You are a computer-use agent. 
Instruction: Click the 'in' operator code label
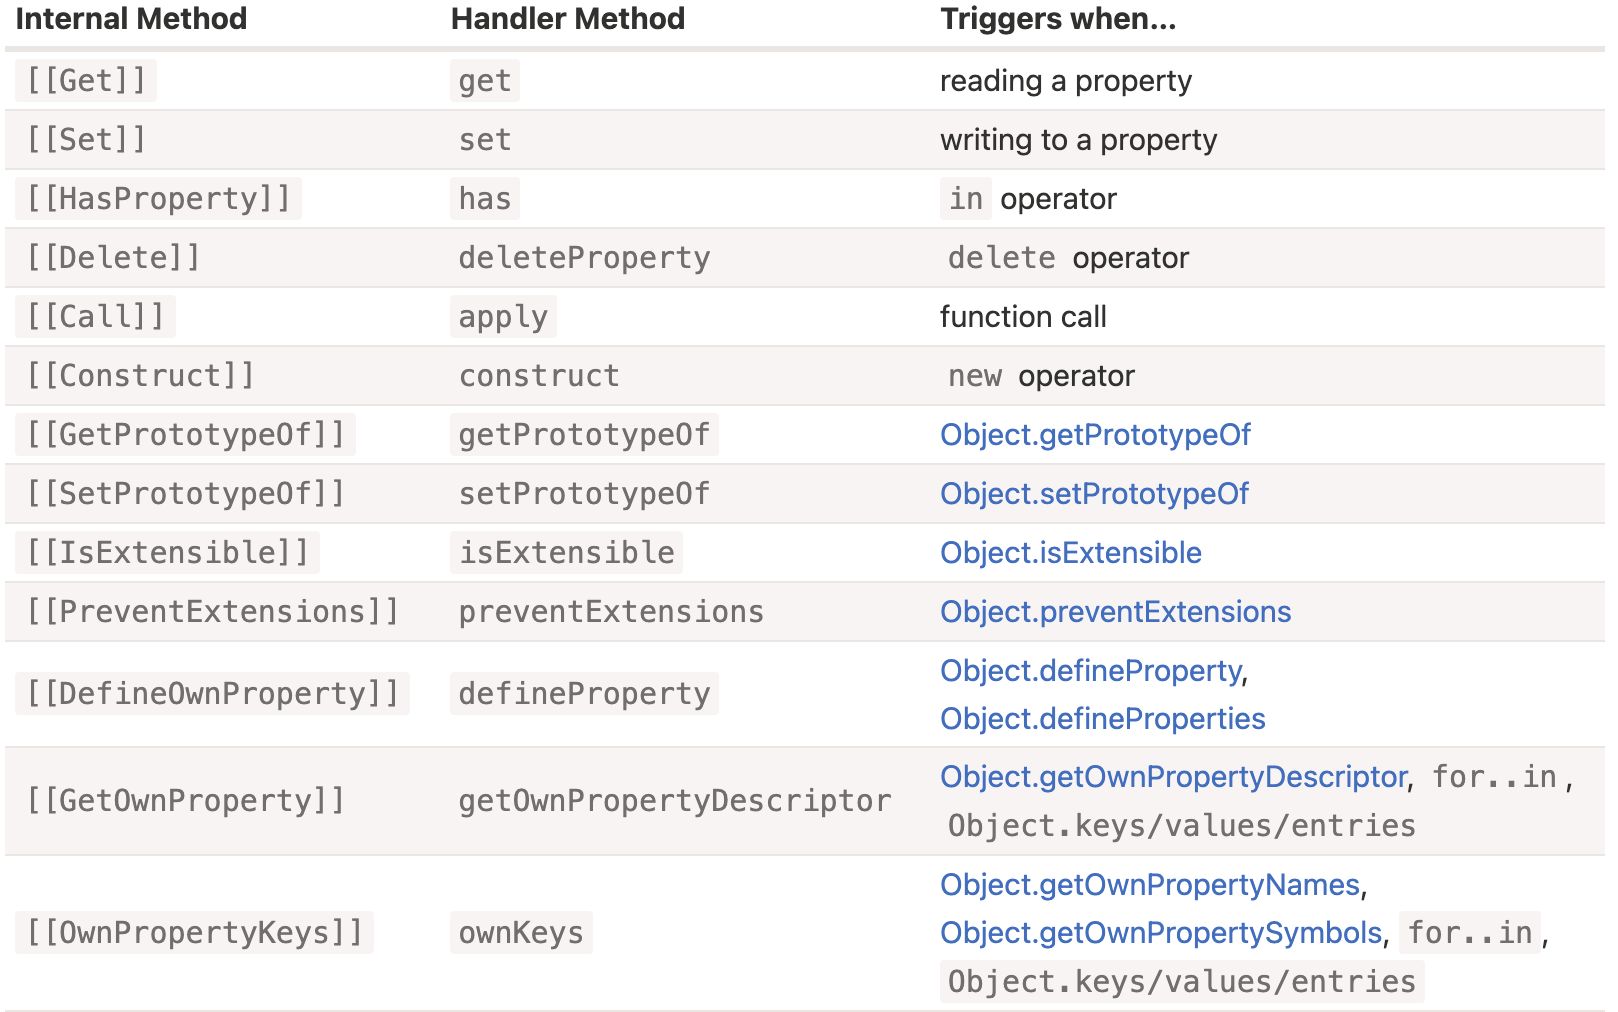[x=966, y=199]
